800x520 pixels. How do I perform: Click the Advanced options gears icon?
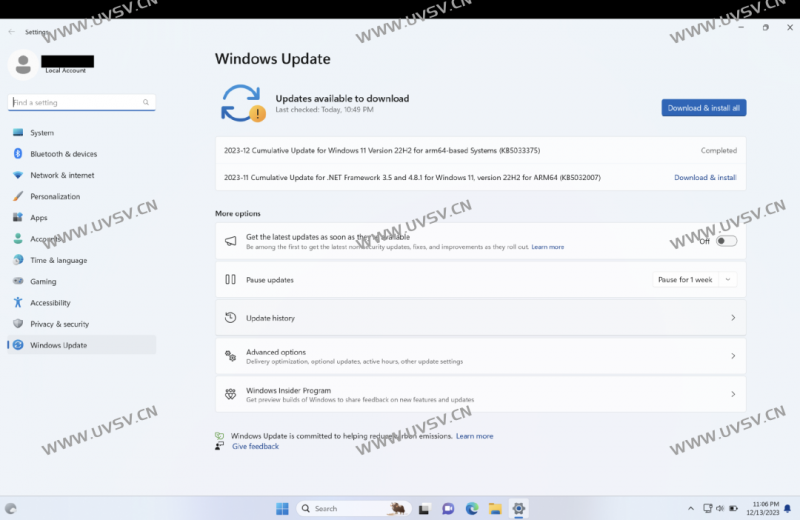pyautogui.click(x=231, y=356)
